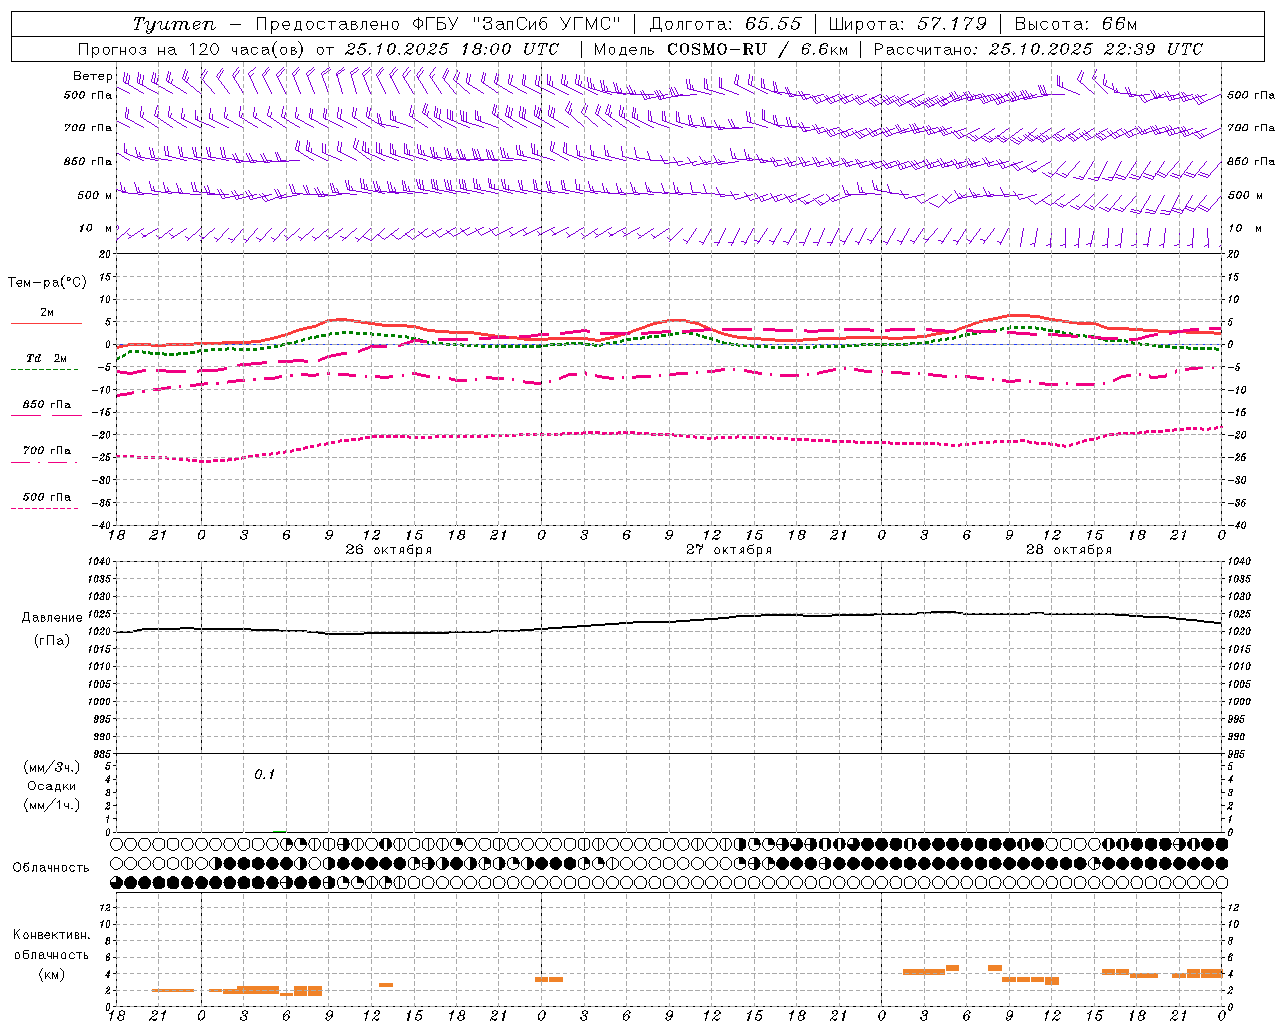Click the "28 октября" date label

click(1069, 549)
